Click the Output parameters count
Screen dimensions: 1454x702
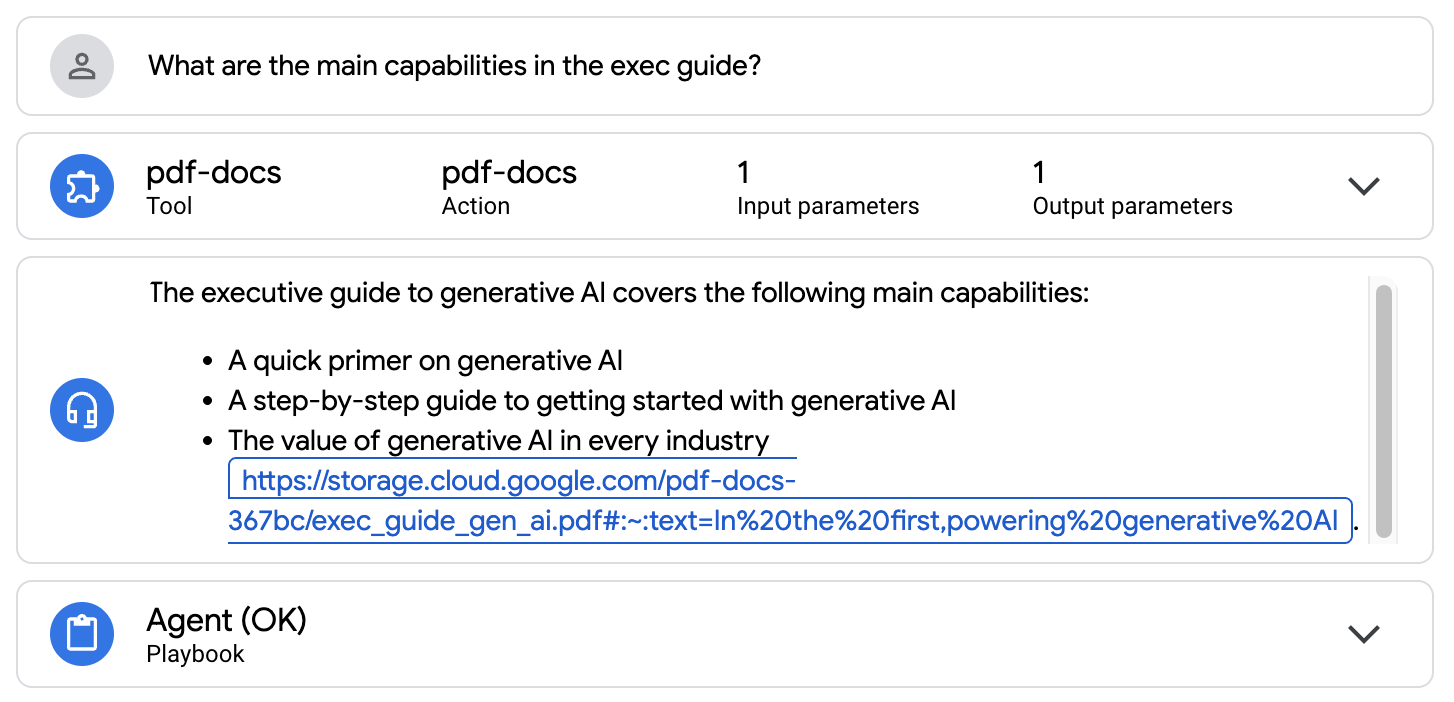1039,173
